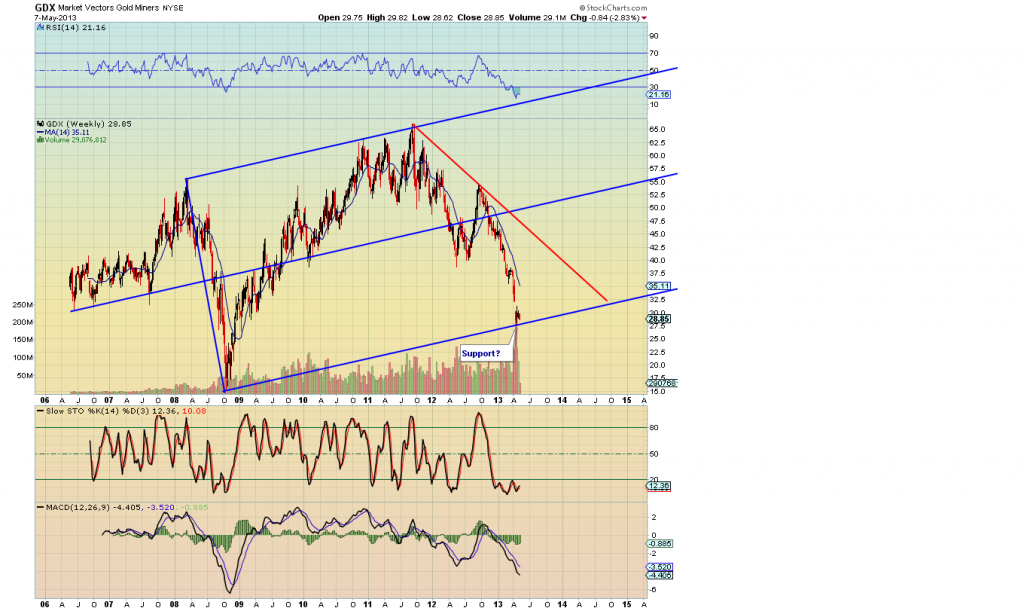Select the 'Volume 29,076,812' legend entry

click(x=71, y=140)
